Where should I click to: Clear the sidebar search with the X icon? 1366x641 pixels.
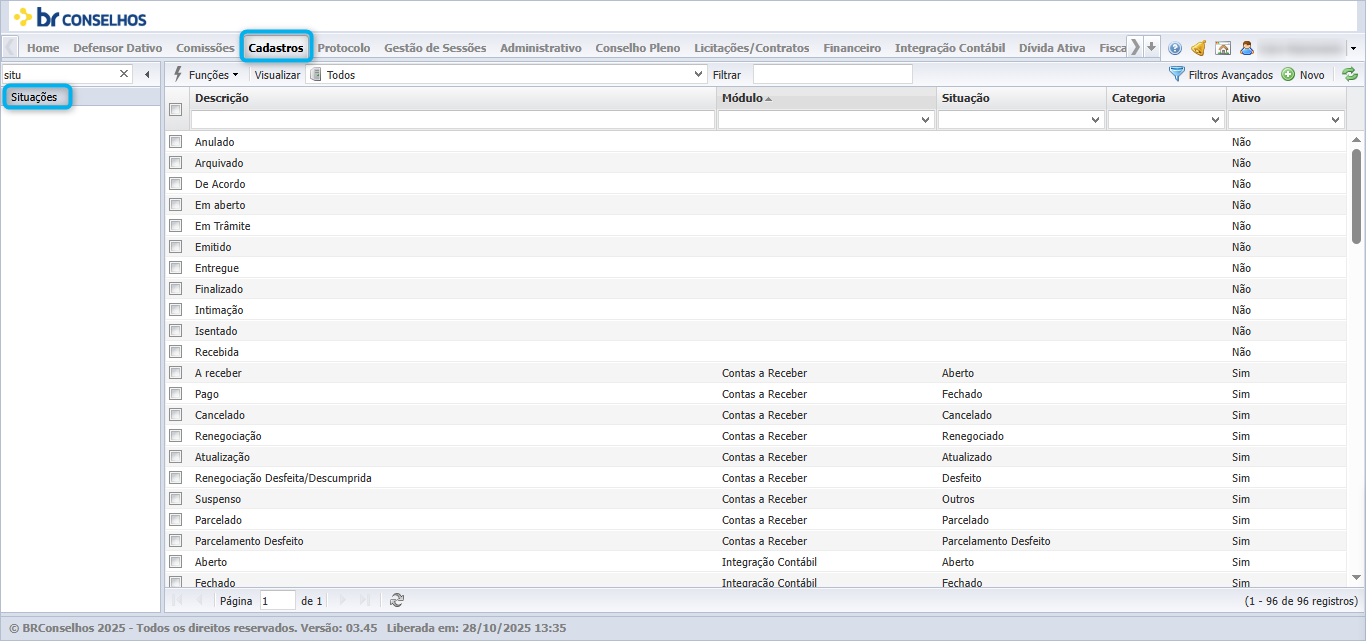[124, 74]
